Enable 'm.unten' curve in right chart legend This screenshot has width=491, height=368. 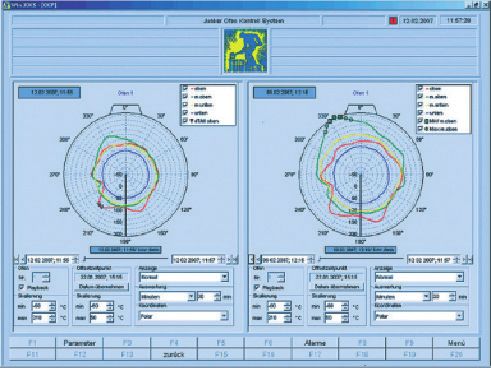point(420,105)
